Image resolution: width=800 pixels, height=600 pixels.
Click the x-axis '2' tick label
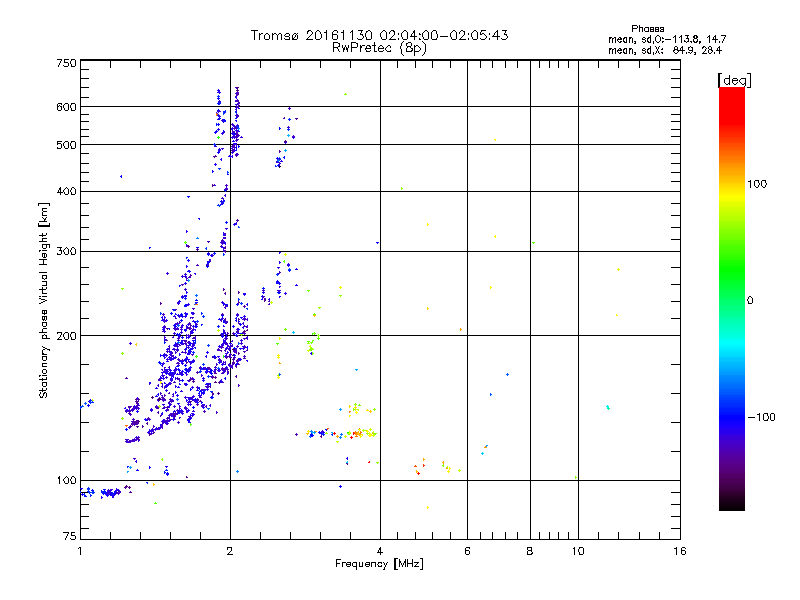230,551
